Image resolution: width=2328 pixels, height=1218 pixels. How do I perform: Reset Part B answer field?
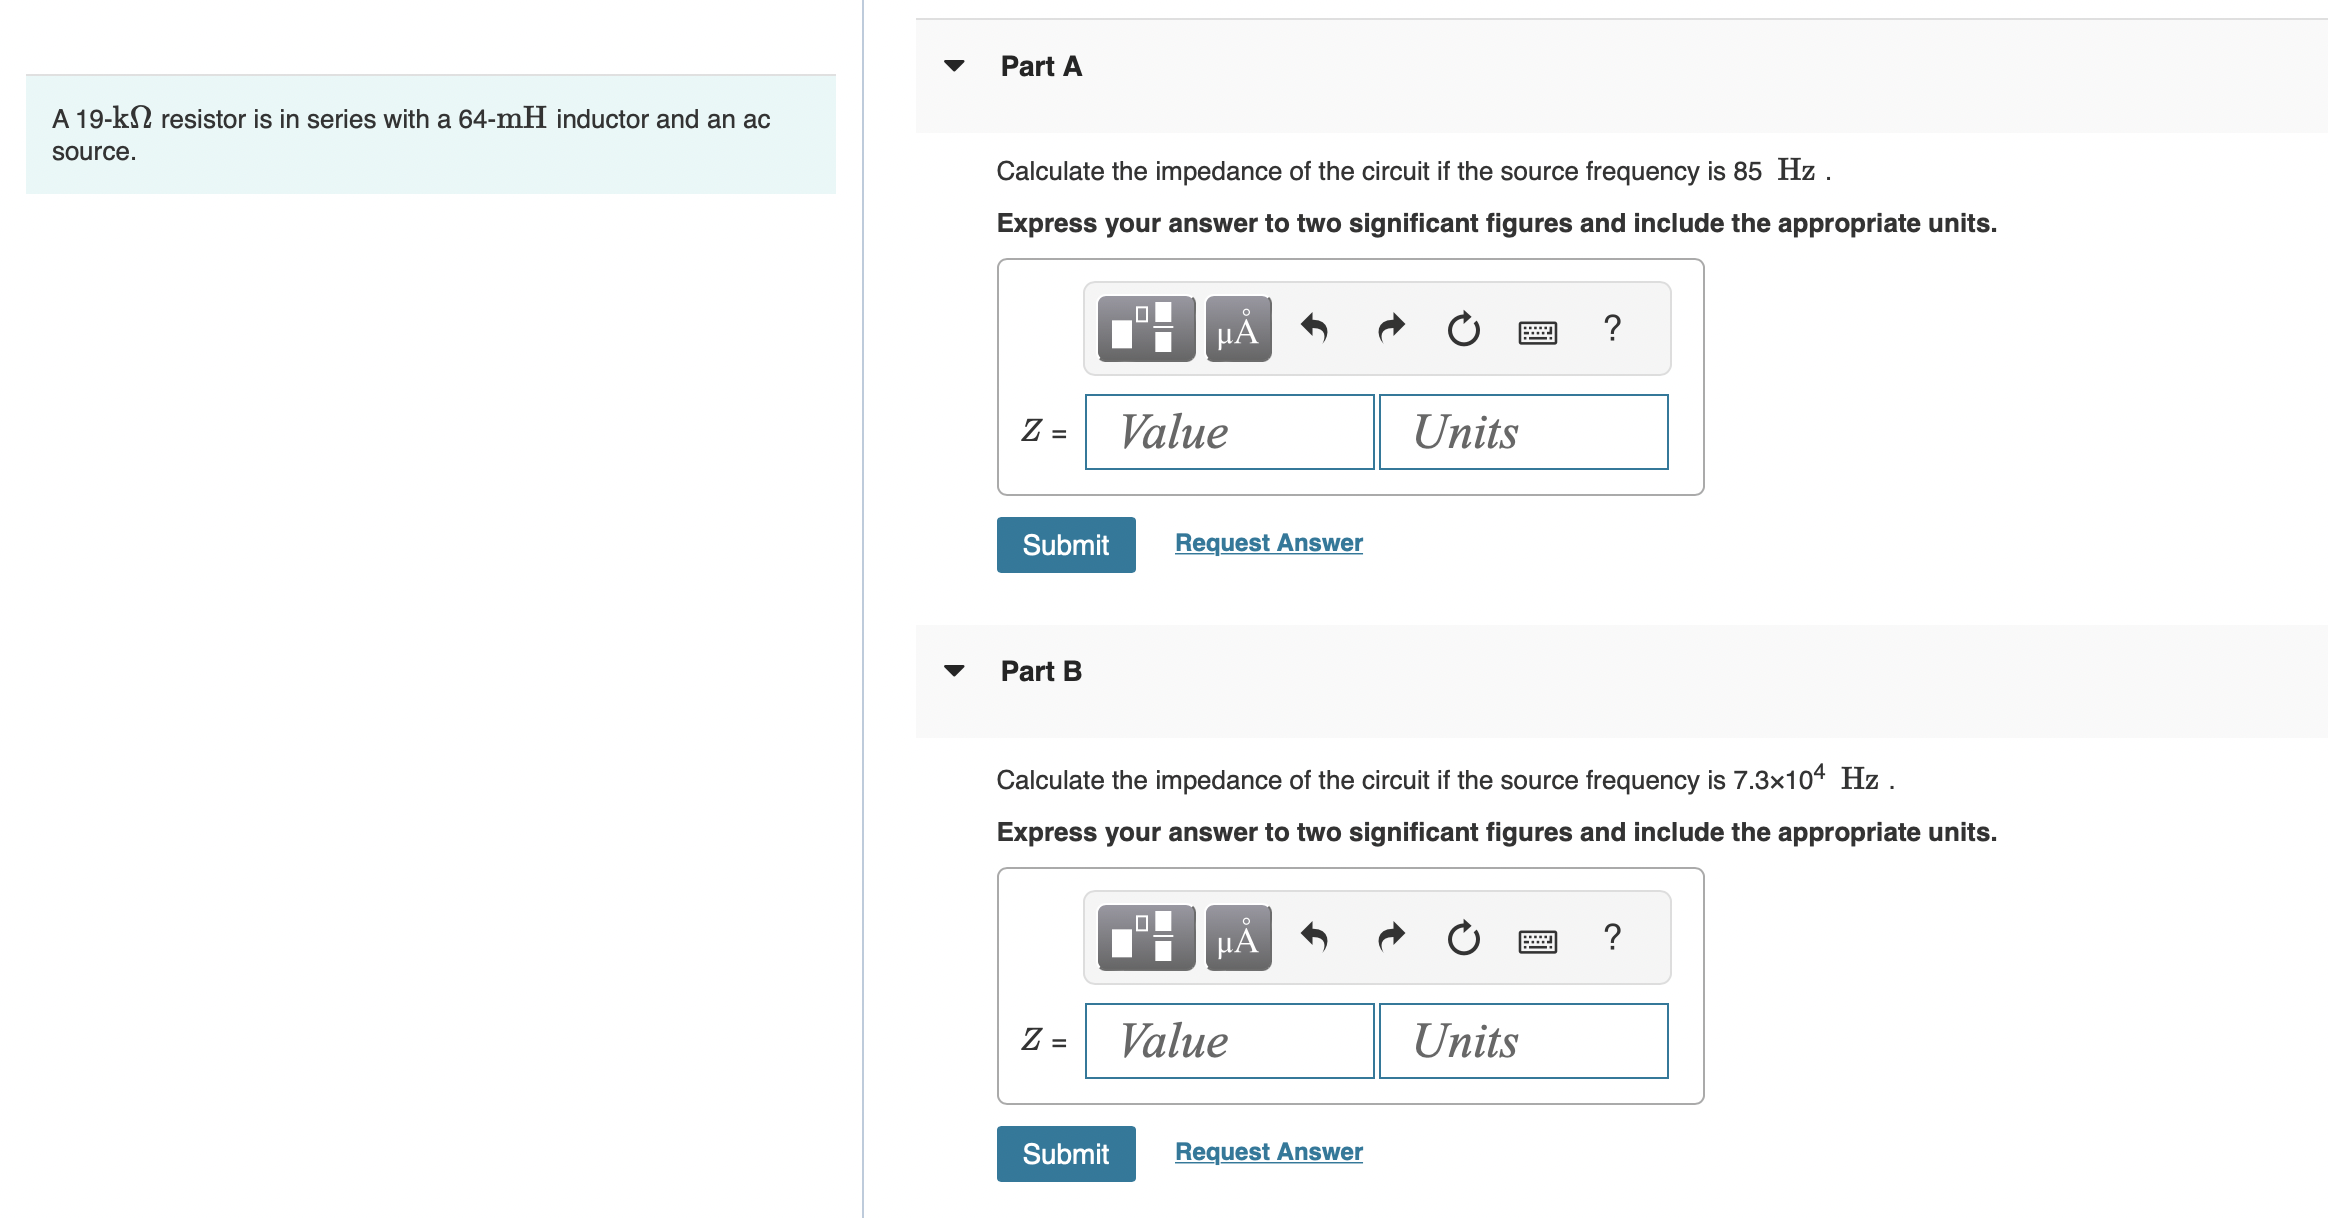[x=1464, y=937]
